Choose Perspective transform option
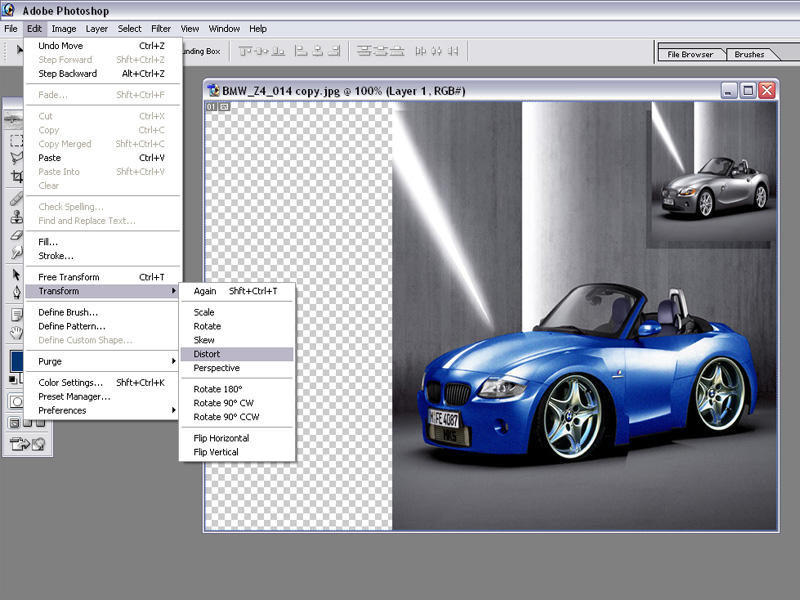 click(x=237, y=368)
